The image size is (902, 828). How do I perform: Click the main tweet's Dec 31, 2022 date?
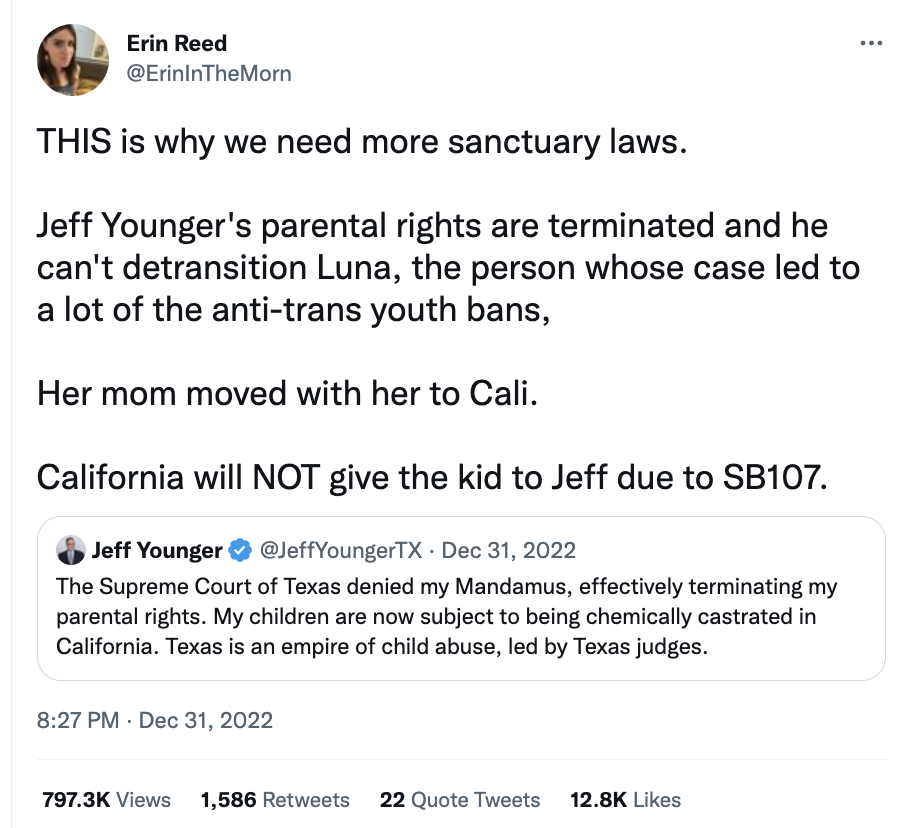click(x=206, y=720)
